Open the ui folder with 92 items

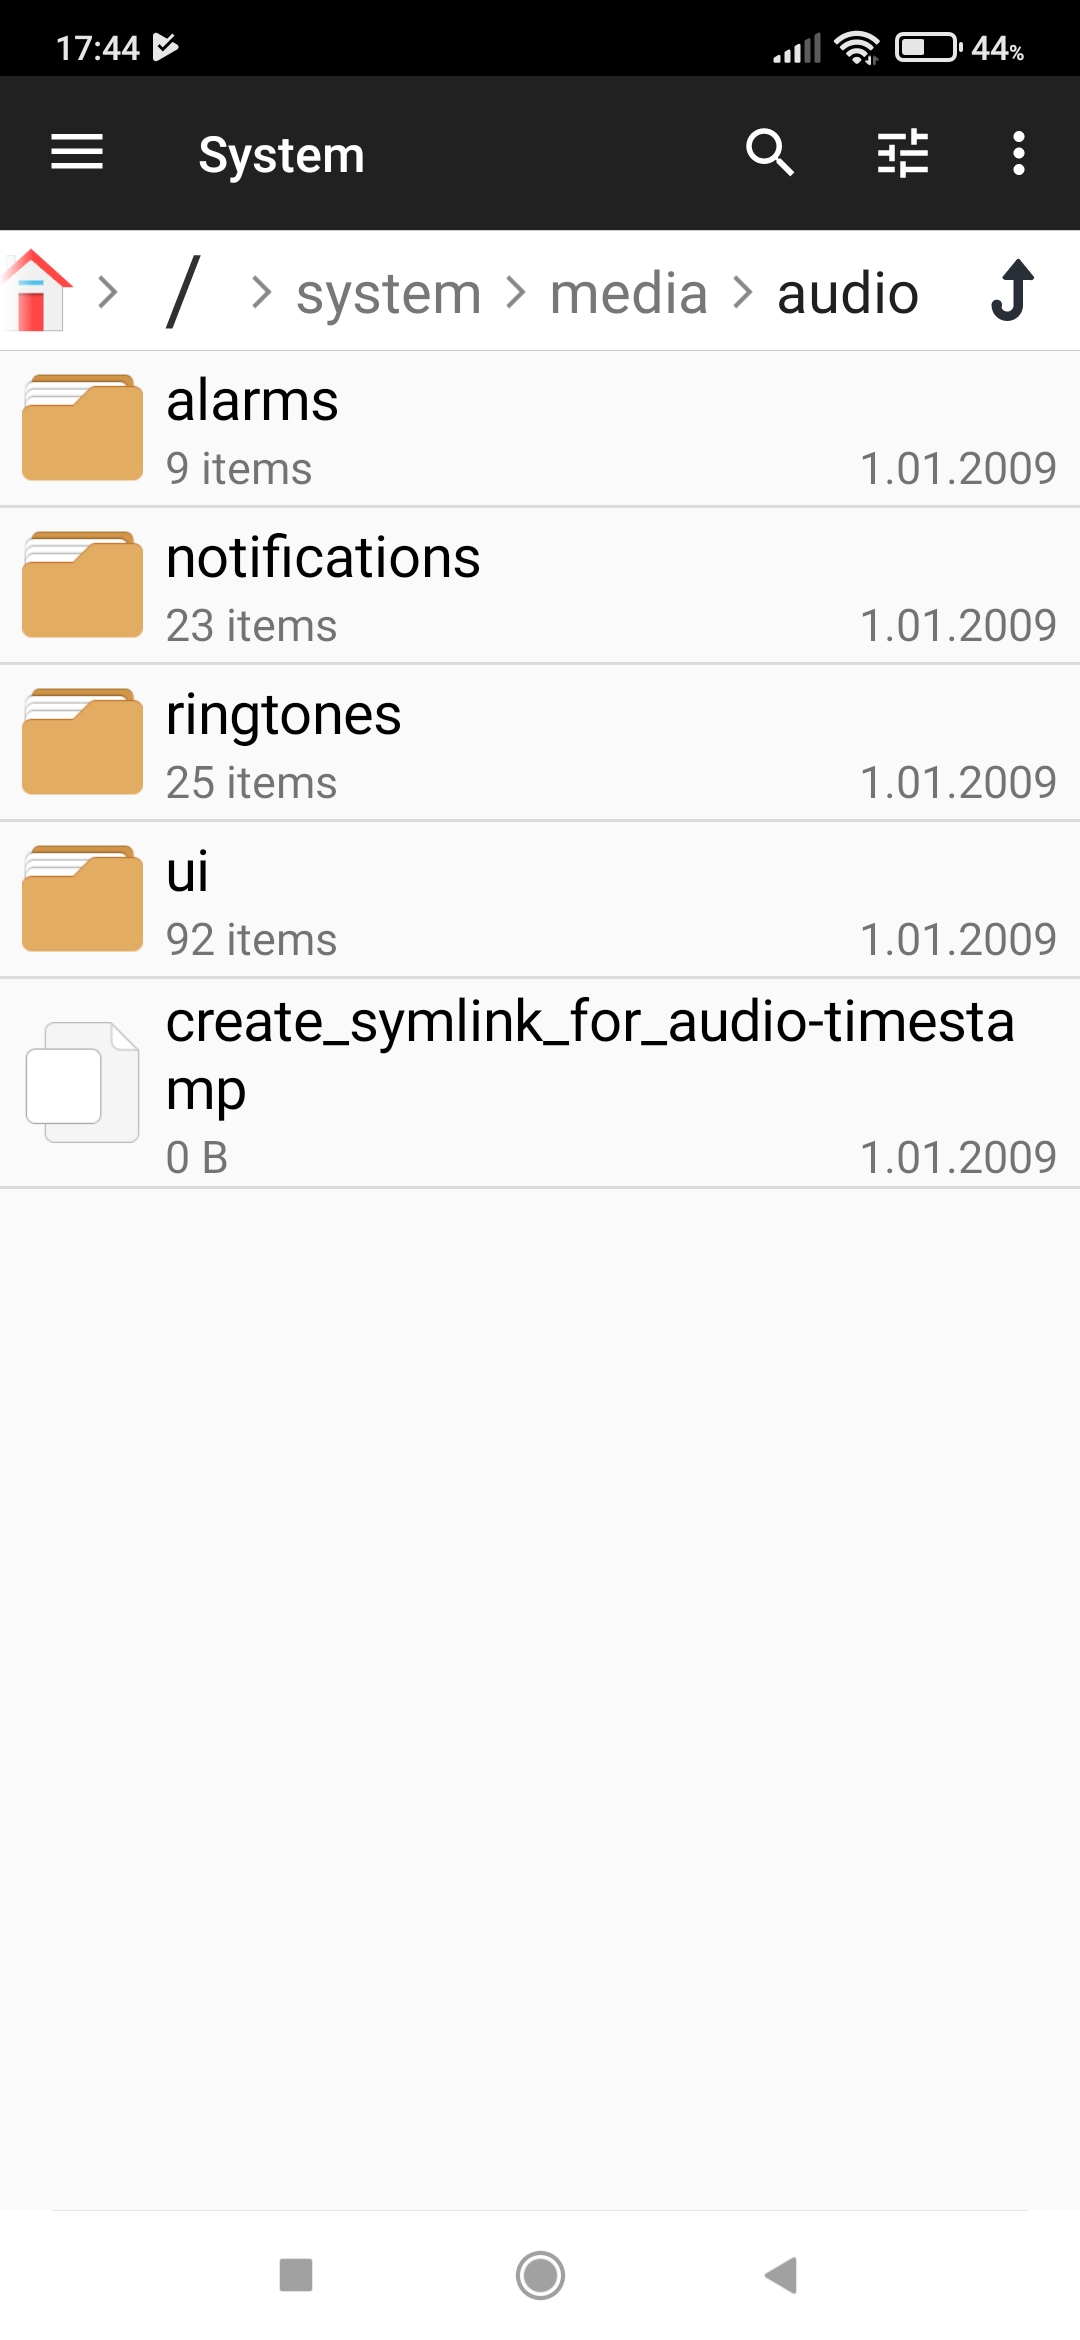click(540, 900)
